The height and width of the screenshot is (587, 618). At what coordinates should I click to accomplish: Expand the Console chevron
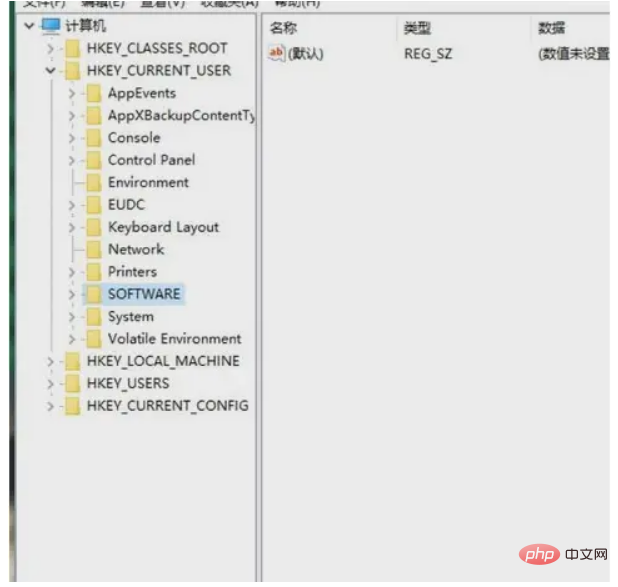point(72,138)
